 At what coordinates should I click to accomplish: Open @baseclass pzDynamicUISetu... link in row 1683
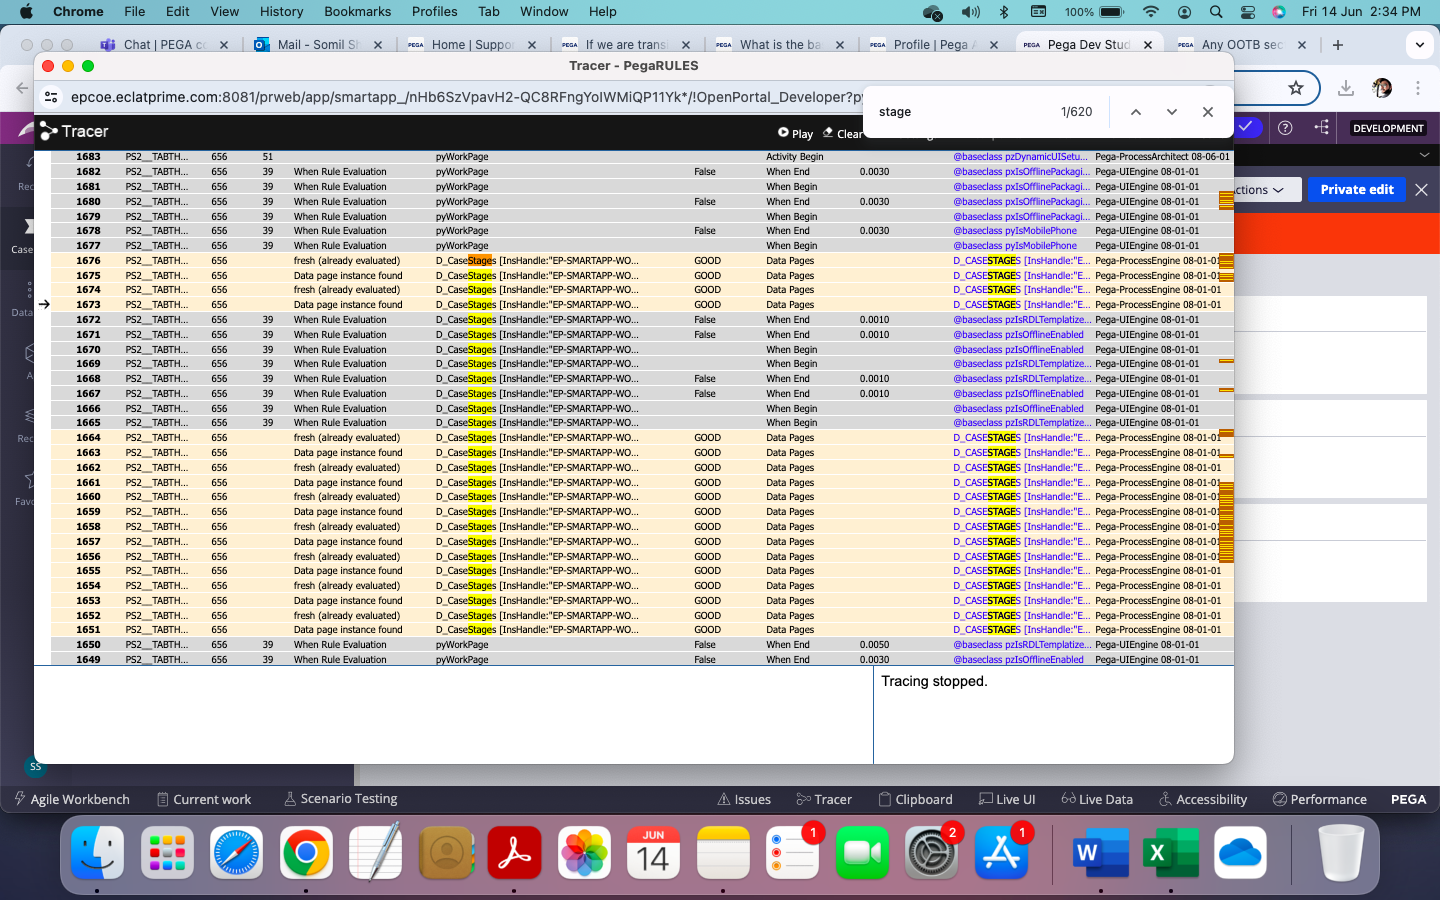pos(1020,157)
